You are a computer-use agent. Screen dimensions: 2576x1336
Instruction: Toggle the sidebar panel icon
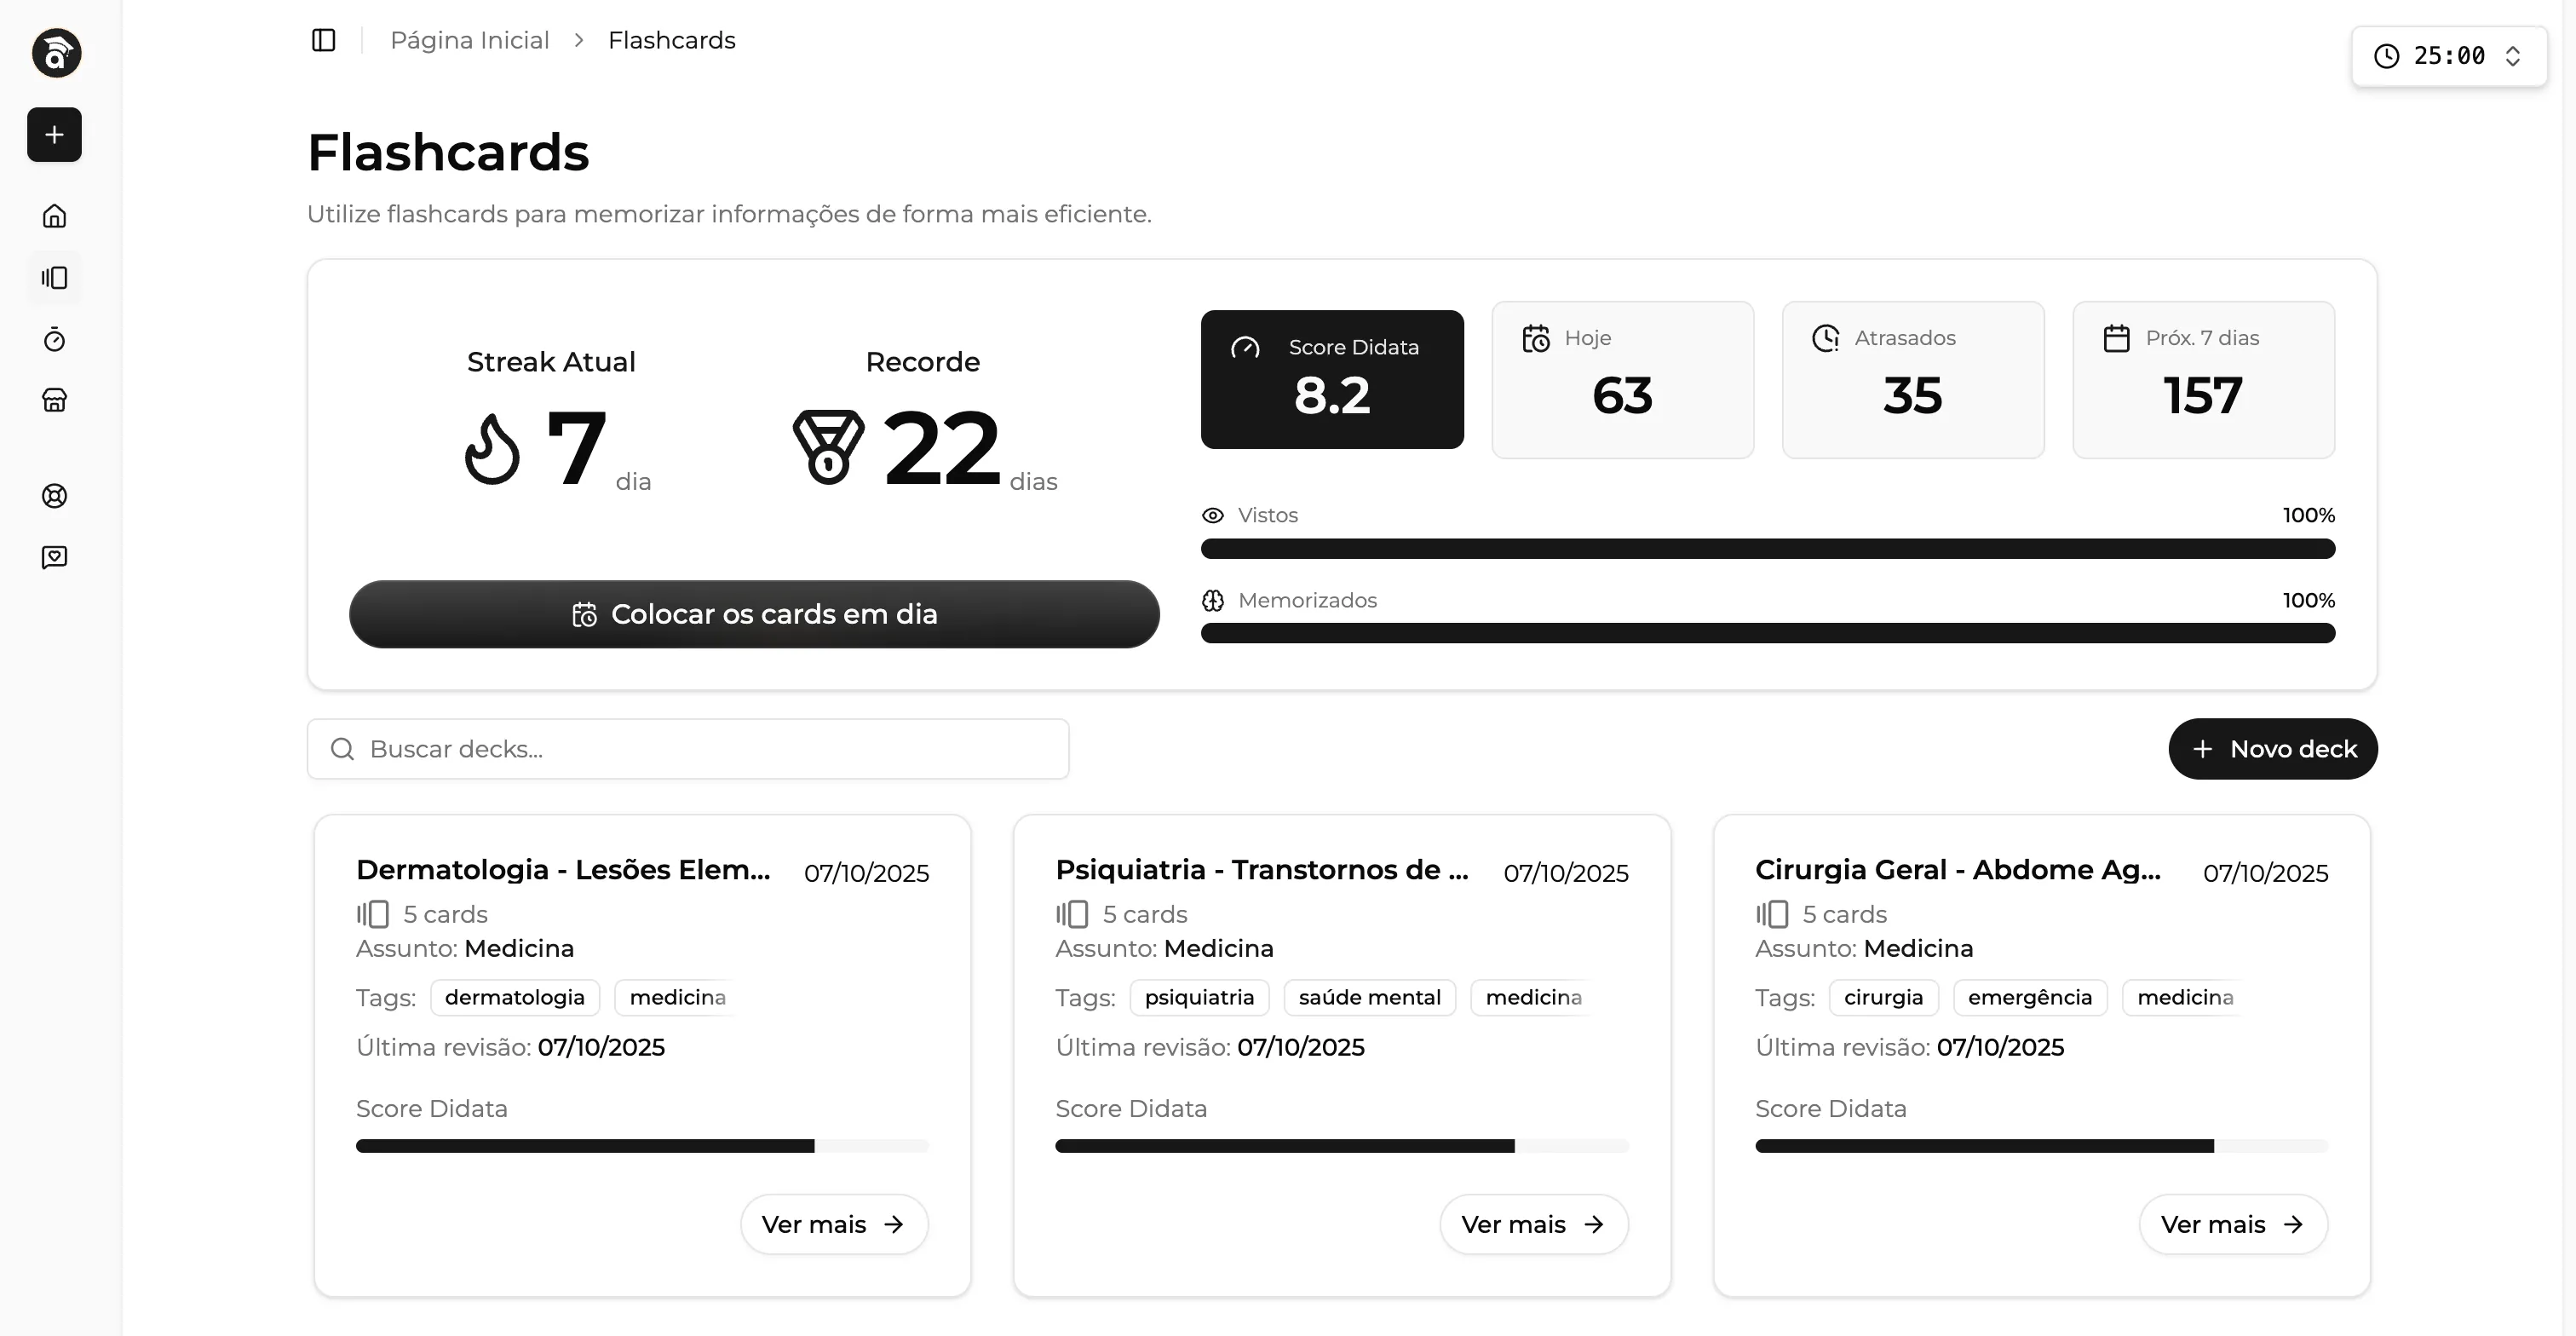(x=323, y=40)
